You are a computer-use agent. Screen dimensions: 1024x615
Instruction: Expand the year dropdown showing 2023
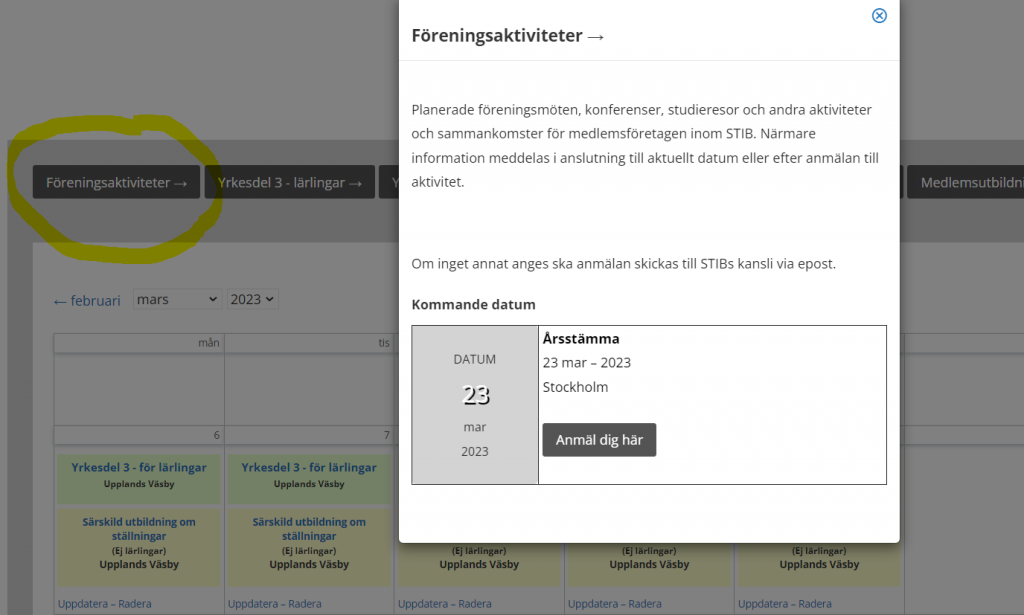coord(252,299)
